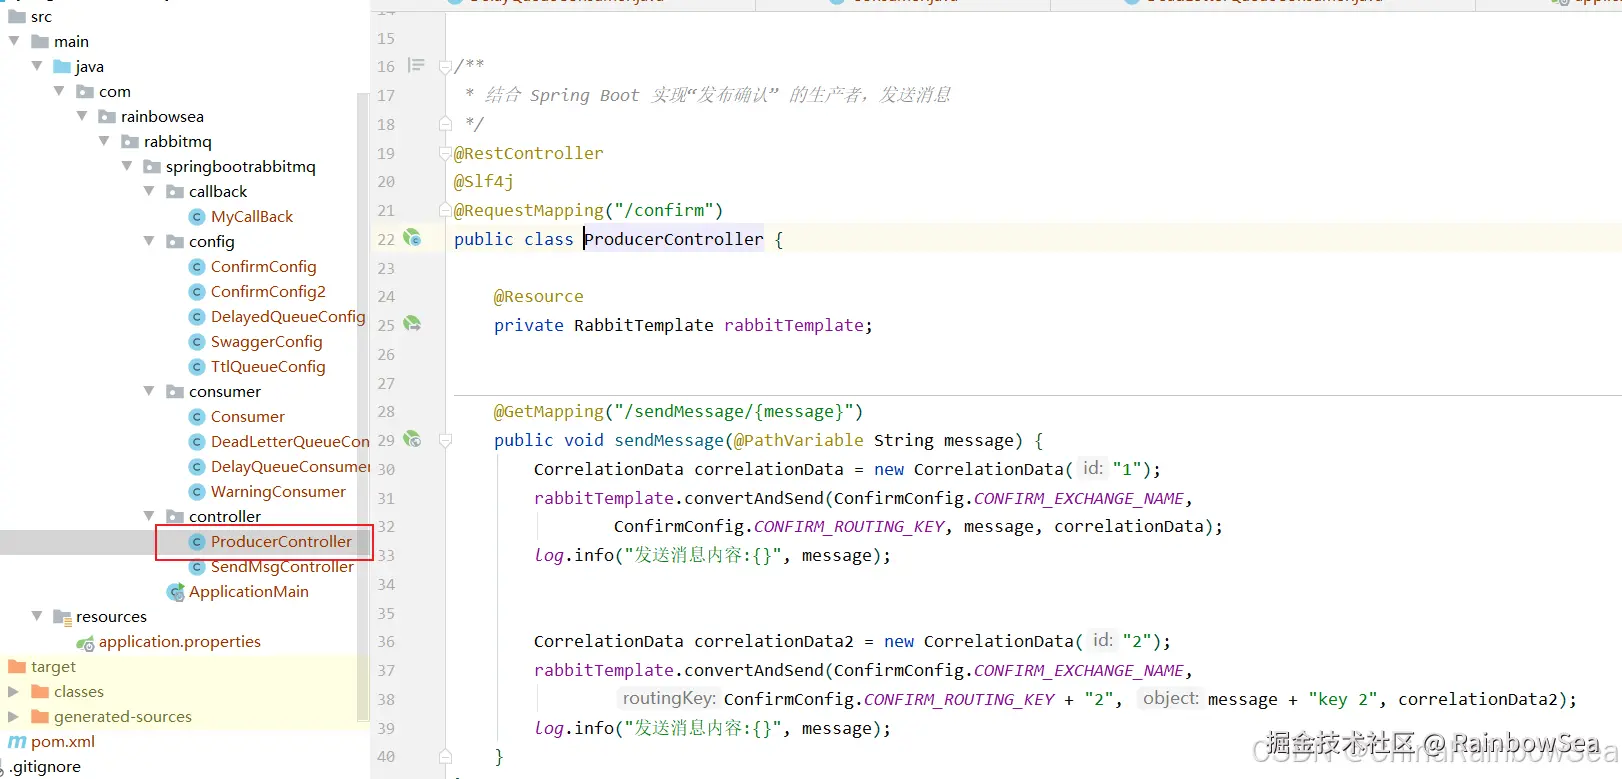Collapse the consumer package
Image resolution: width=1622 pixels, height=779 pixels.
point(149,391)
